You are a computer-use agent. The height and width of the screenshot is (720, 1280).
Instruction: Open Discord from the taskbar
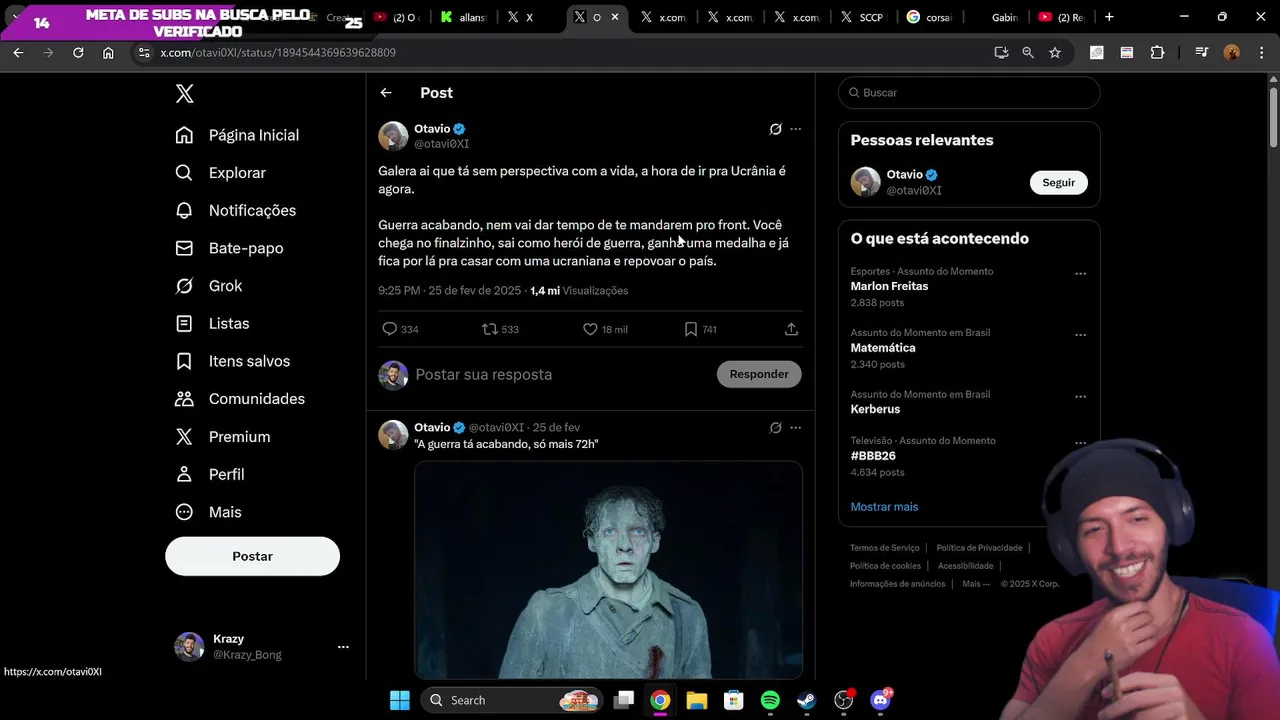point(880,700)
